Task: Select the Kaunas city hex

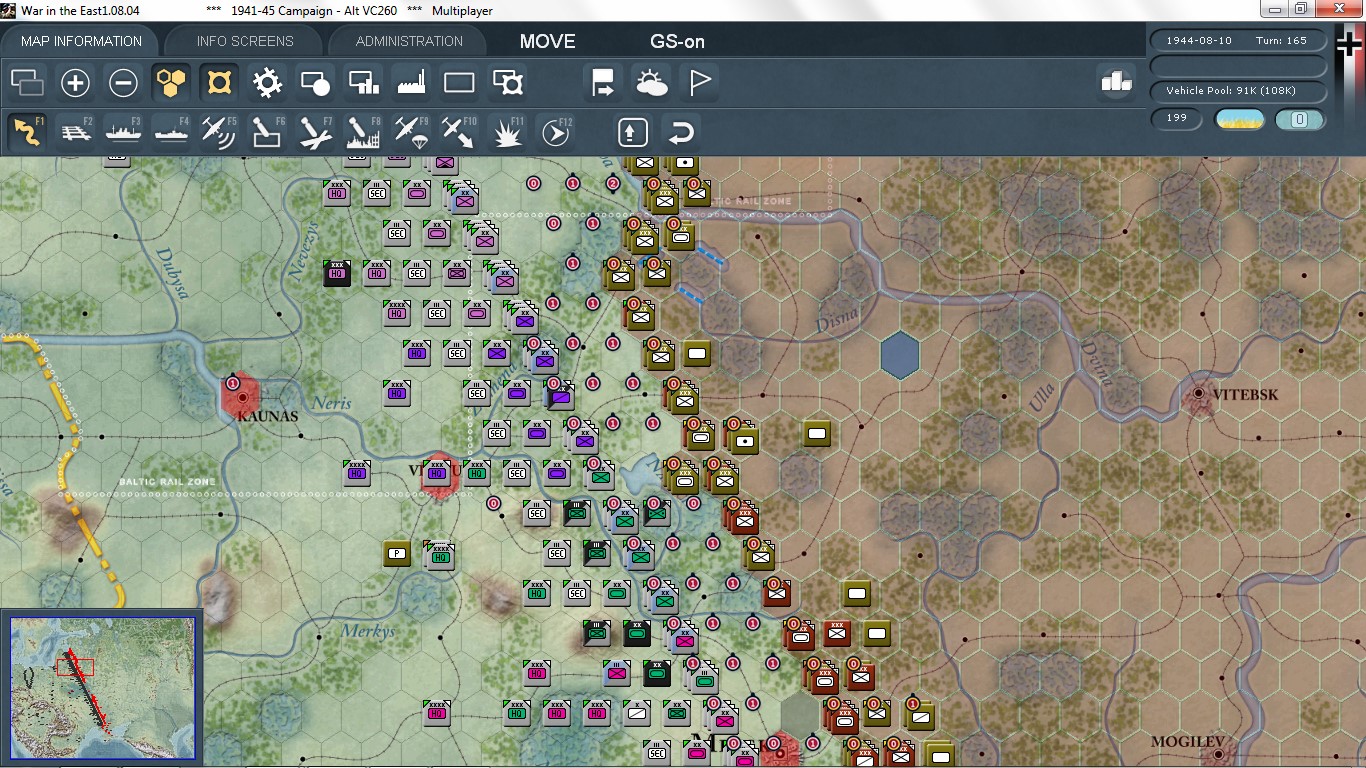Action: click(240, 396)
